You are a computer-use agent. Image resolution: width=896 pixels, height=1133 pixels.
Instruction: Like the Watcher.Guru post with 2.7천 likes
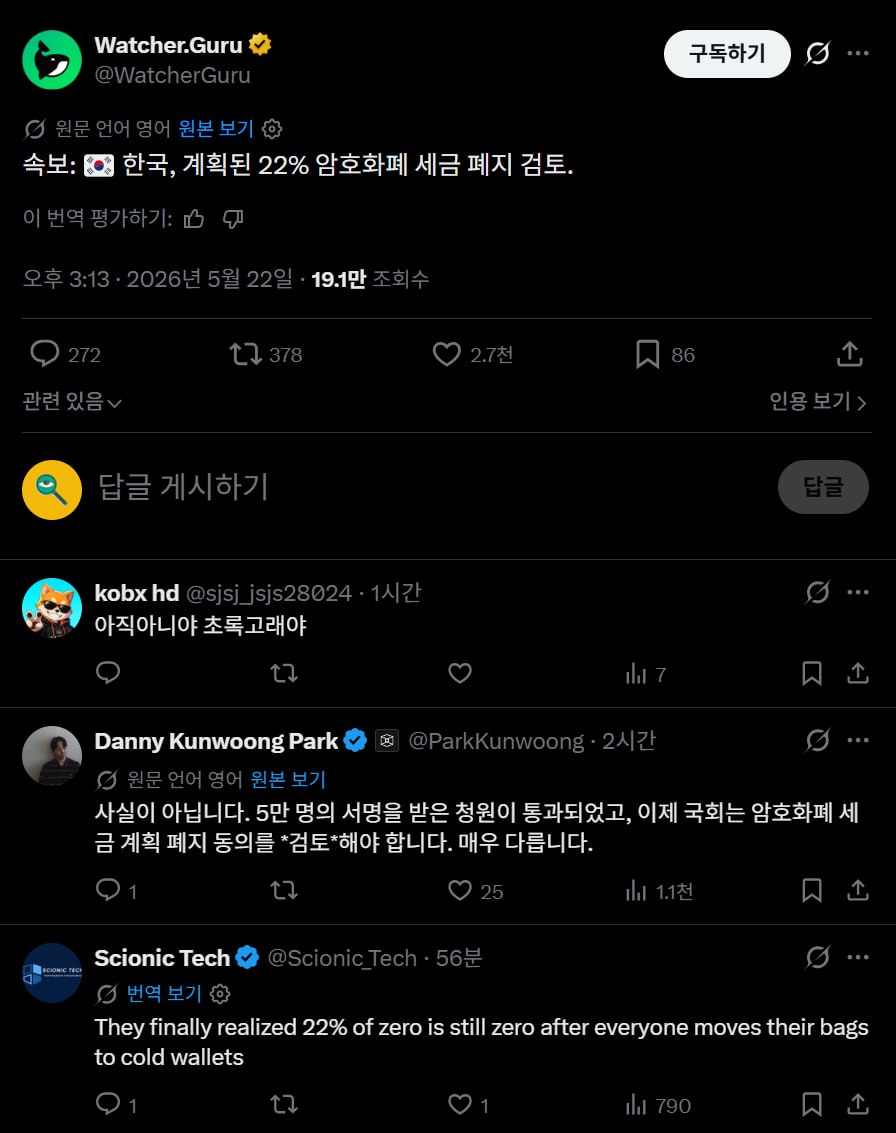click(473, 355)
